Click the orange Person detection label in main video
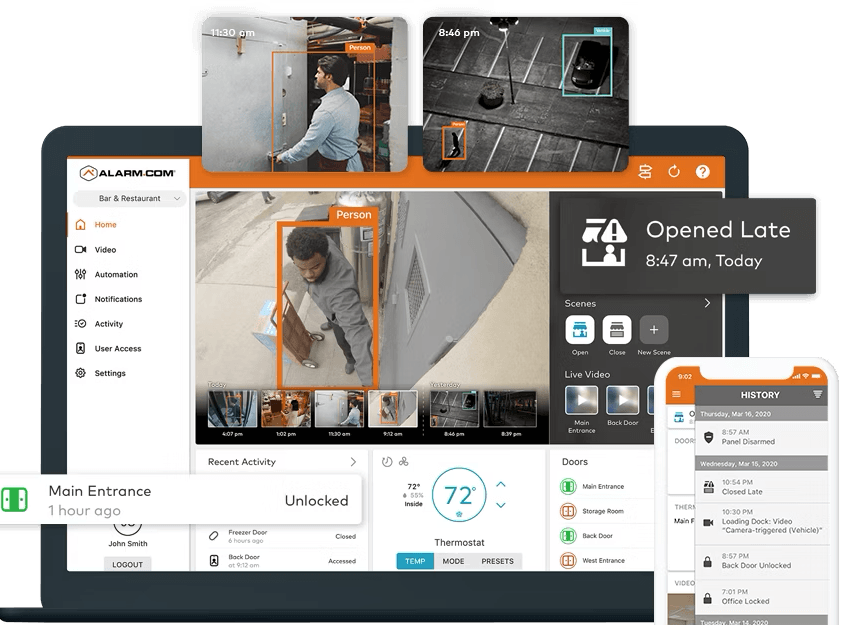The width and height of the screenshot is (847, 625). coord(353,214)
